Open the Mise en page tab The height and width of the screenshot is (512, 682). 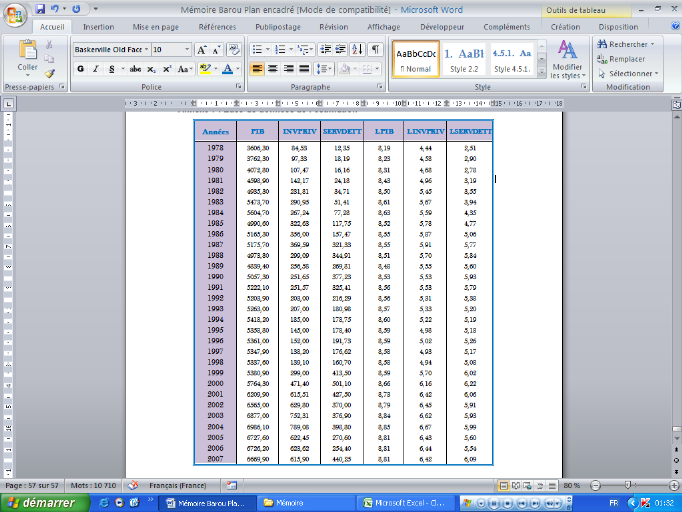click(x=155, y=27)
